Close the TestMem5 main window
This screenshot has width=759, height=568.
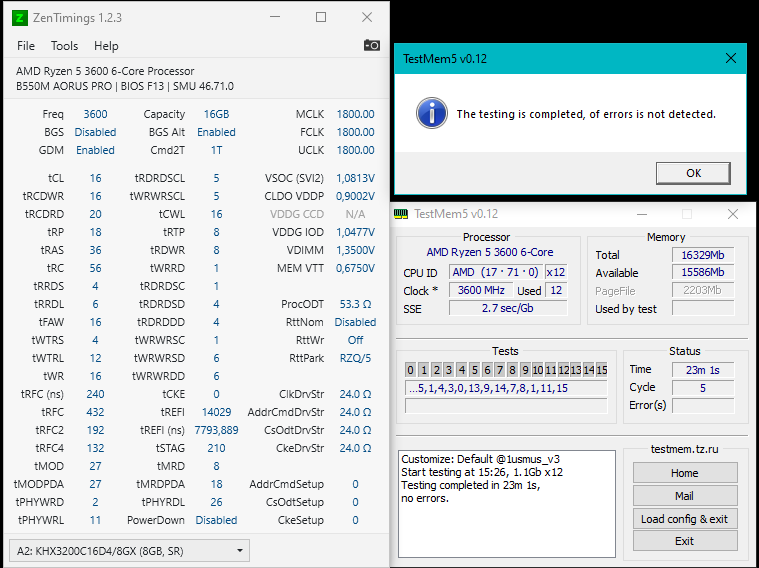[733, 214]
